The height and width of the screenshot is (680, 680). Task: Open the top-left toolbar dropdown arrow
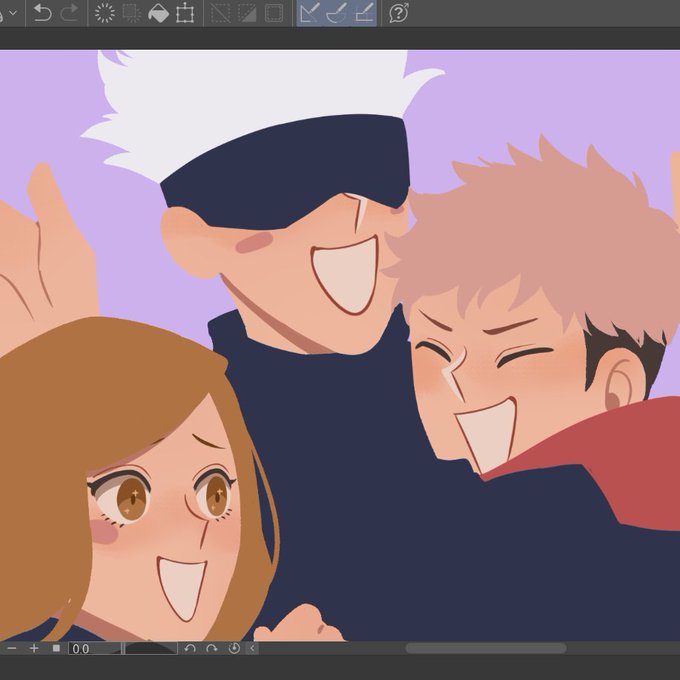[13, 13]
